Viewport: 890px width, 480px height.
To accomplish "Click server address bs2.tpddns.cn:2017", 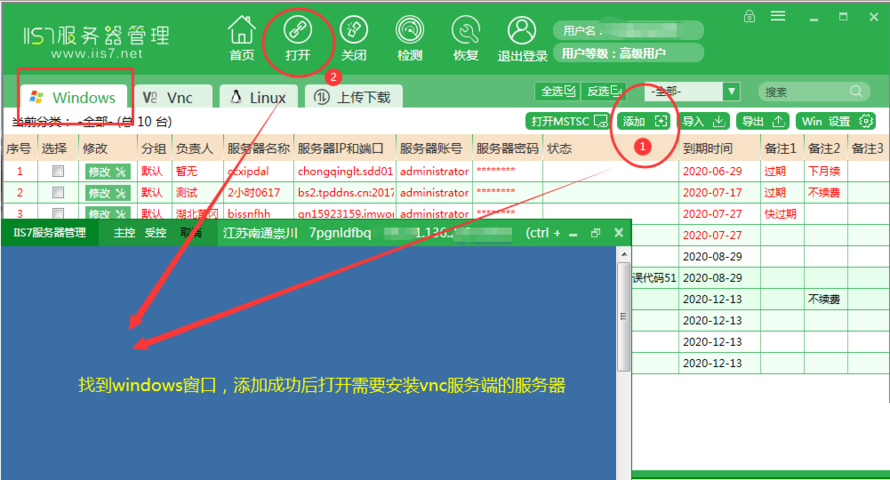I will click(346, 192).
